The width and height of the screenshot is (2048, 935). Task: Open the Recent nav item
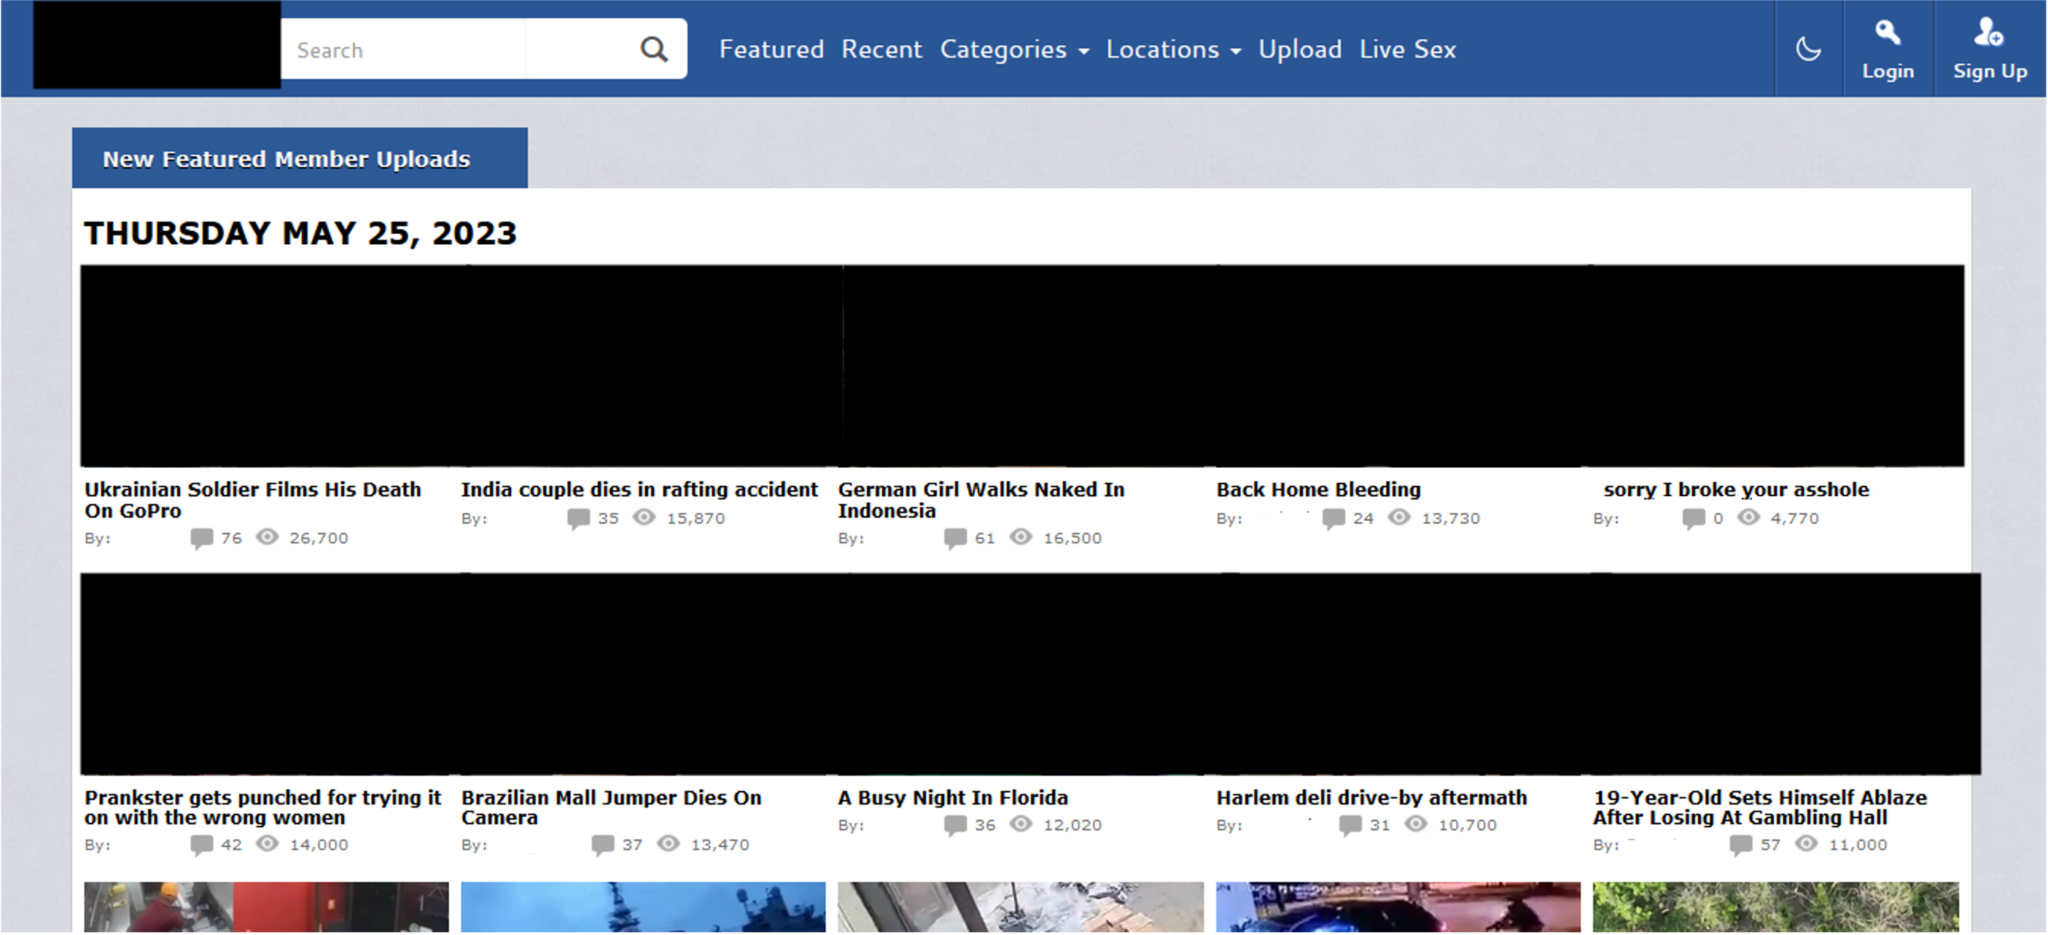881,49
